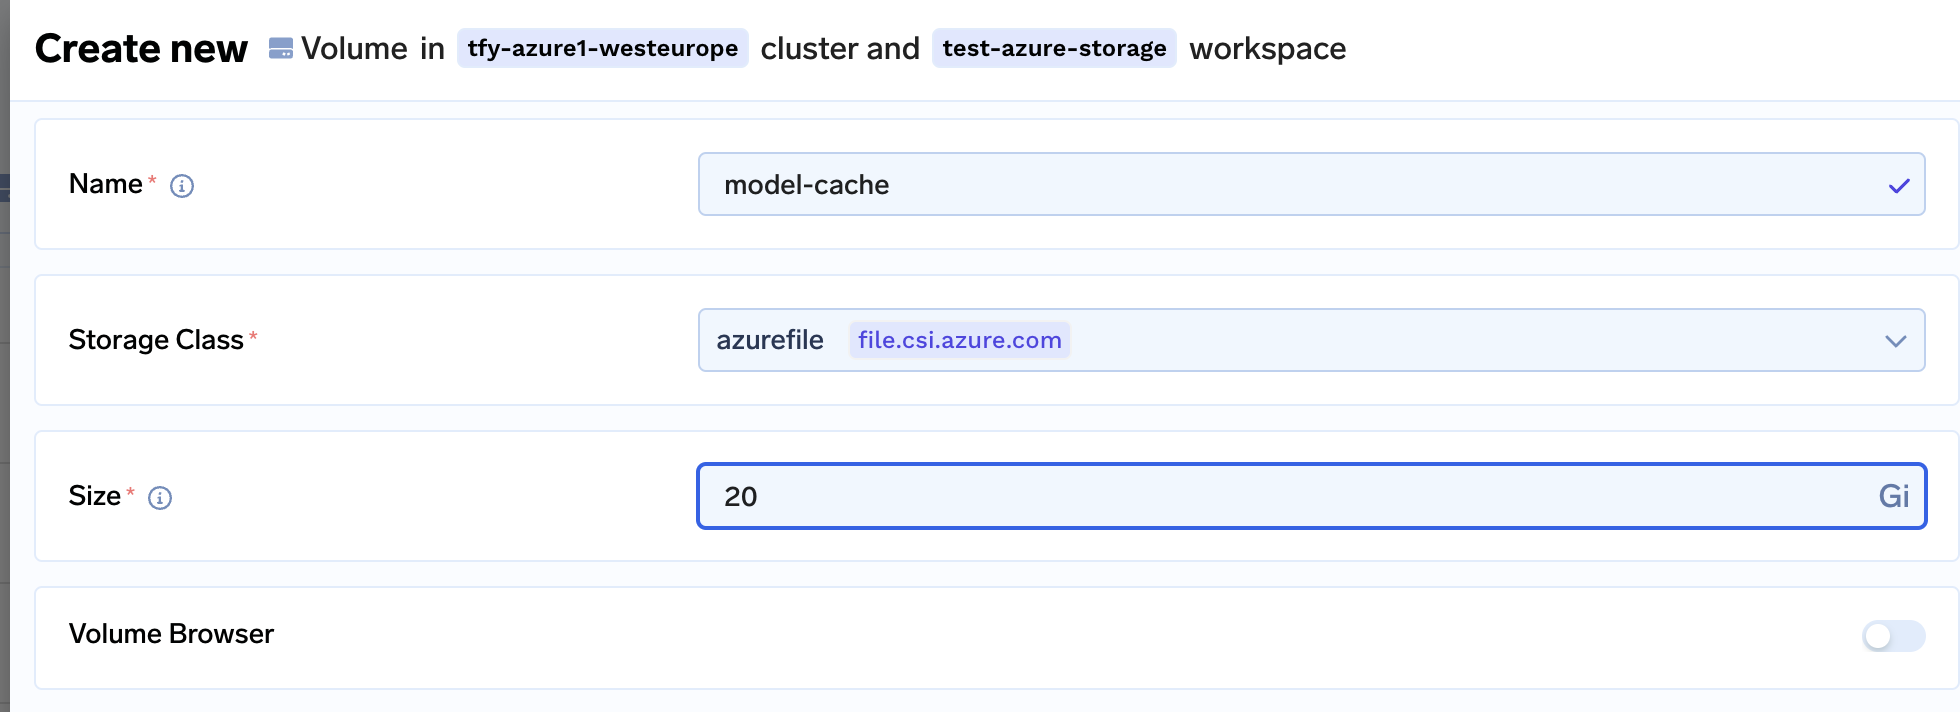
Task: Toggle the Volume Browser switch
Action: pos(1892,636)
